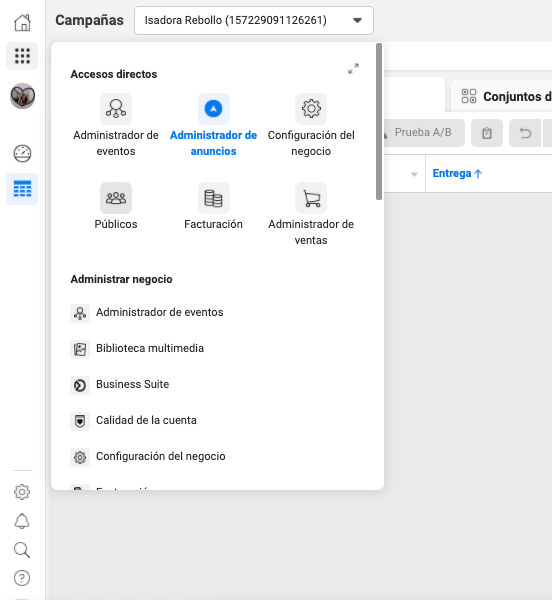Viewport: 552px width, 600px height.
Task: Open the home icon in left sidebar
Action: point(22,23)
